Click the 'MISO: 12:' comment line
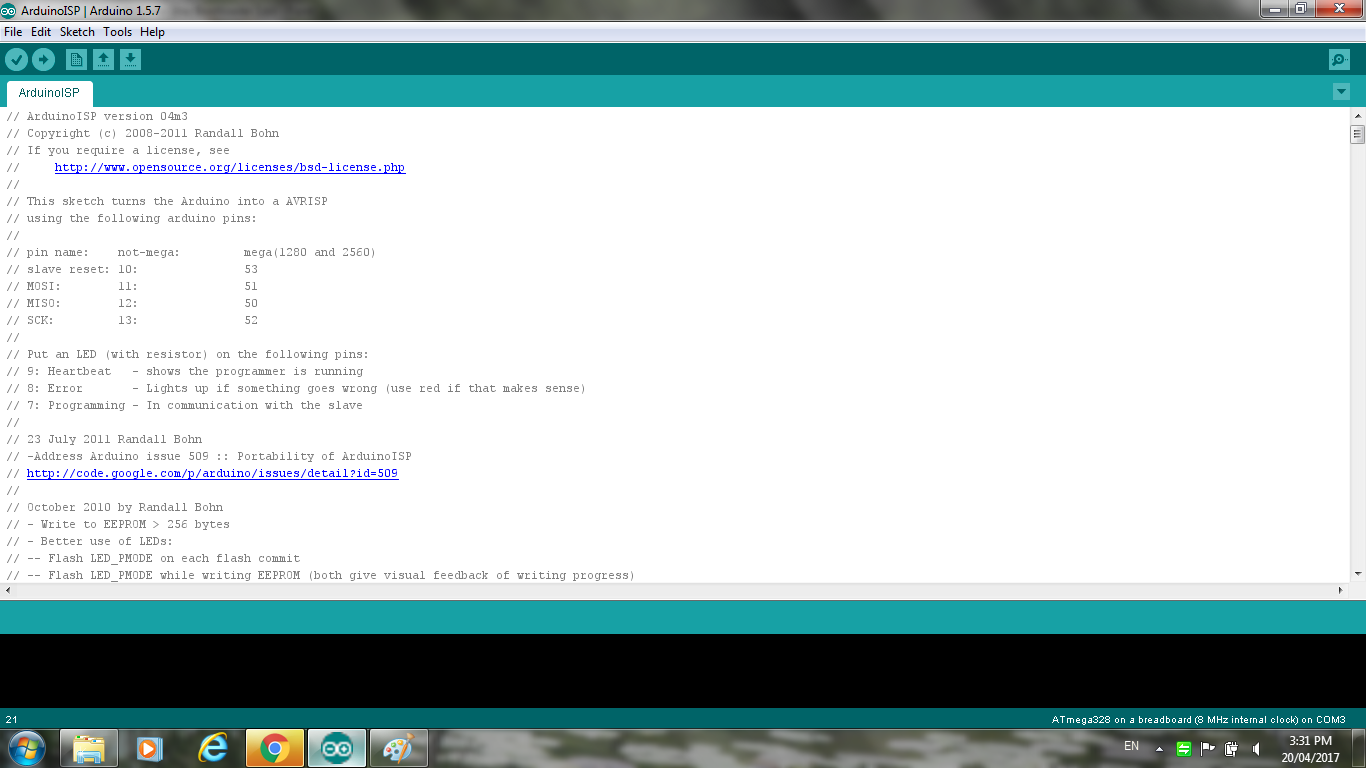Screen dimensions: 1366x768 click(x=132, y=303)
